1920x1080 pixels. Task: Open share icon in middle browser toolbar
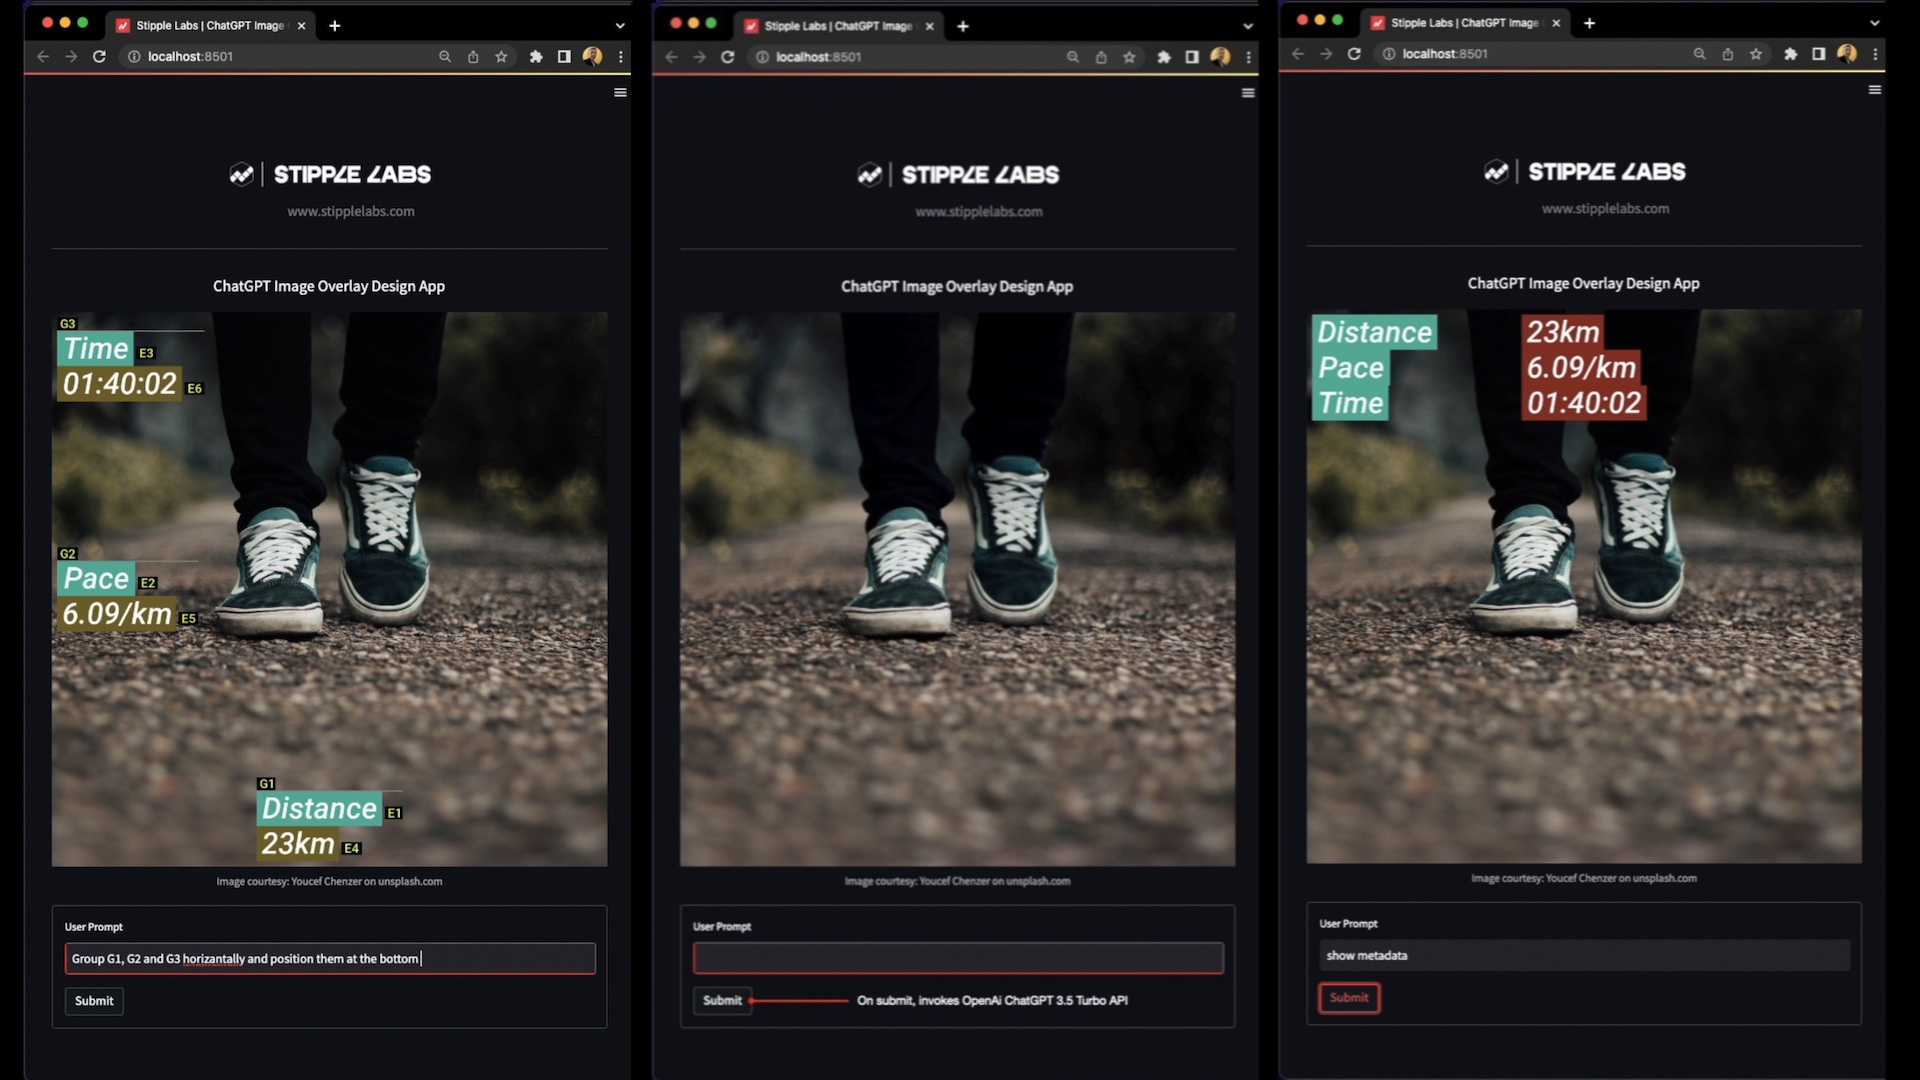coord(1101,57)
